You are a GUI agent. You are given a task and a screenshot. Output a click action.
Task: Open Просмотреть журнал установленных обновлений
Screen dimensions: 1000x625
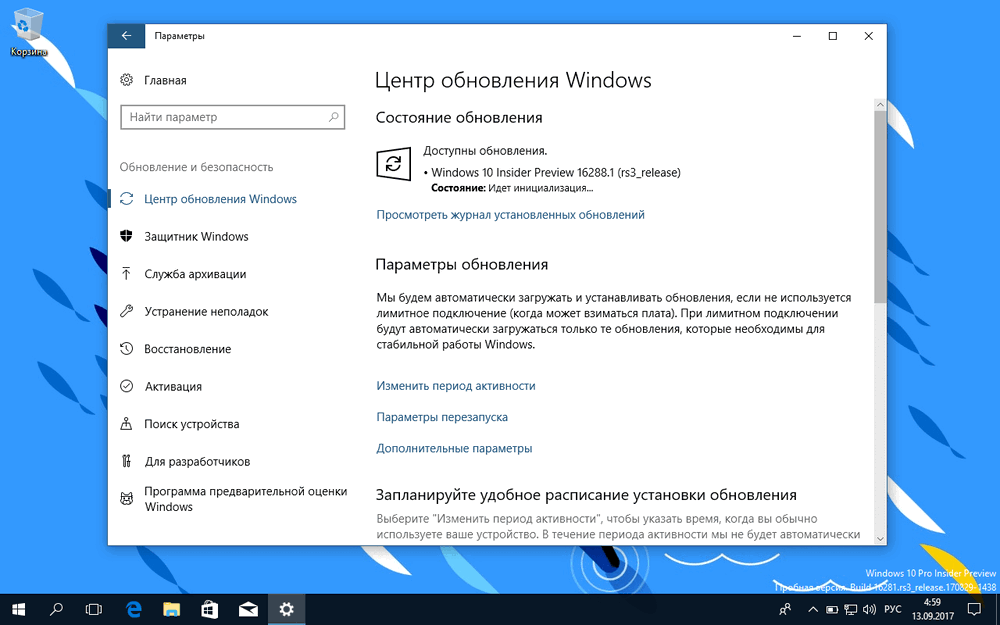pos(510,214)
